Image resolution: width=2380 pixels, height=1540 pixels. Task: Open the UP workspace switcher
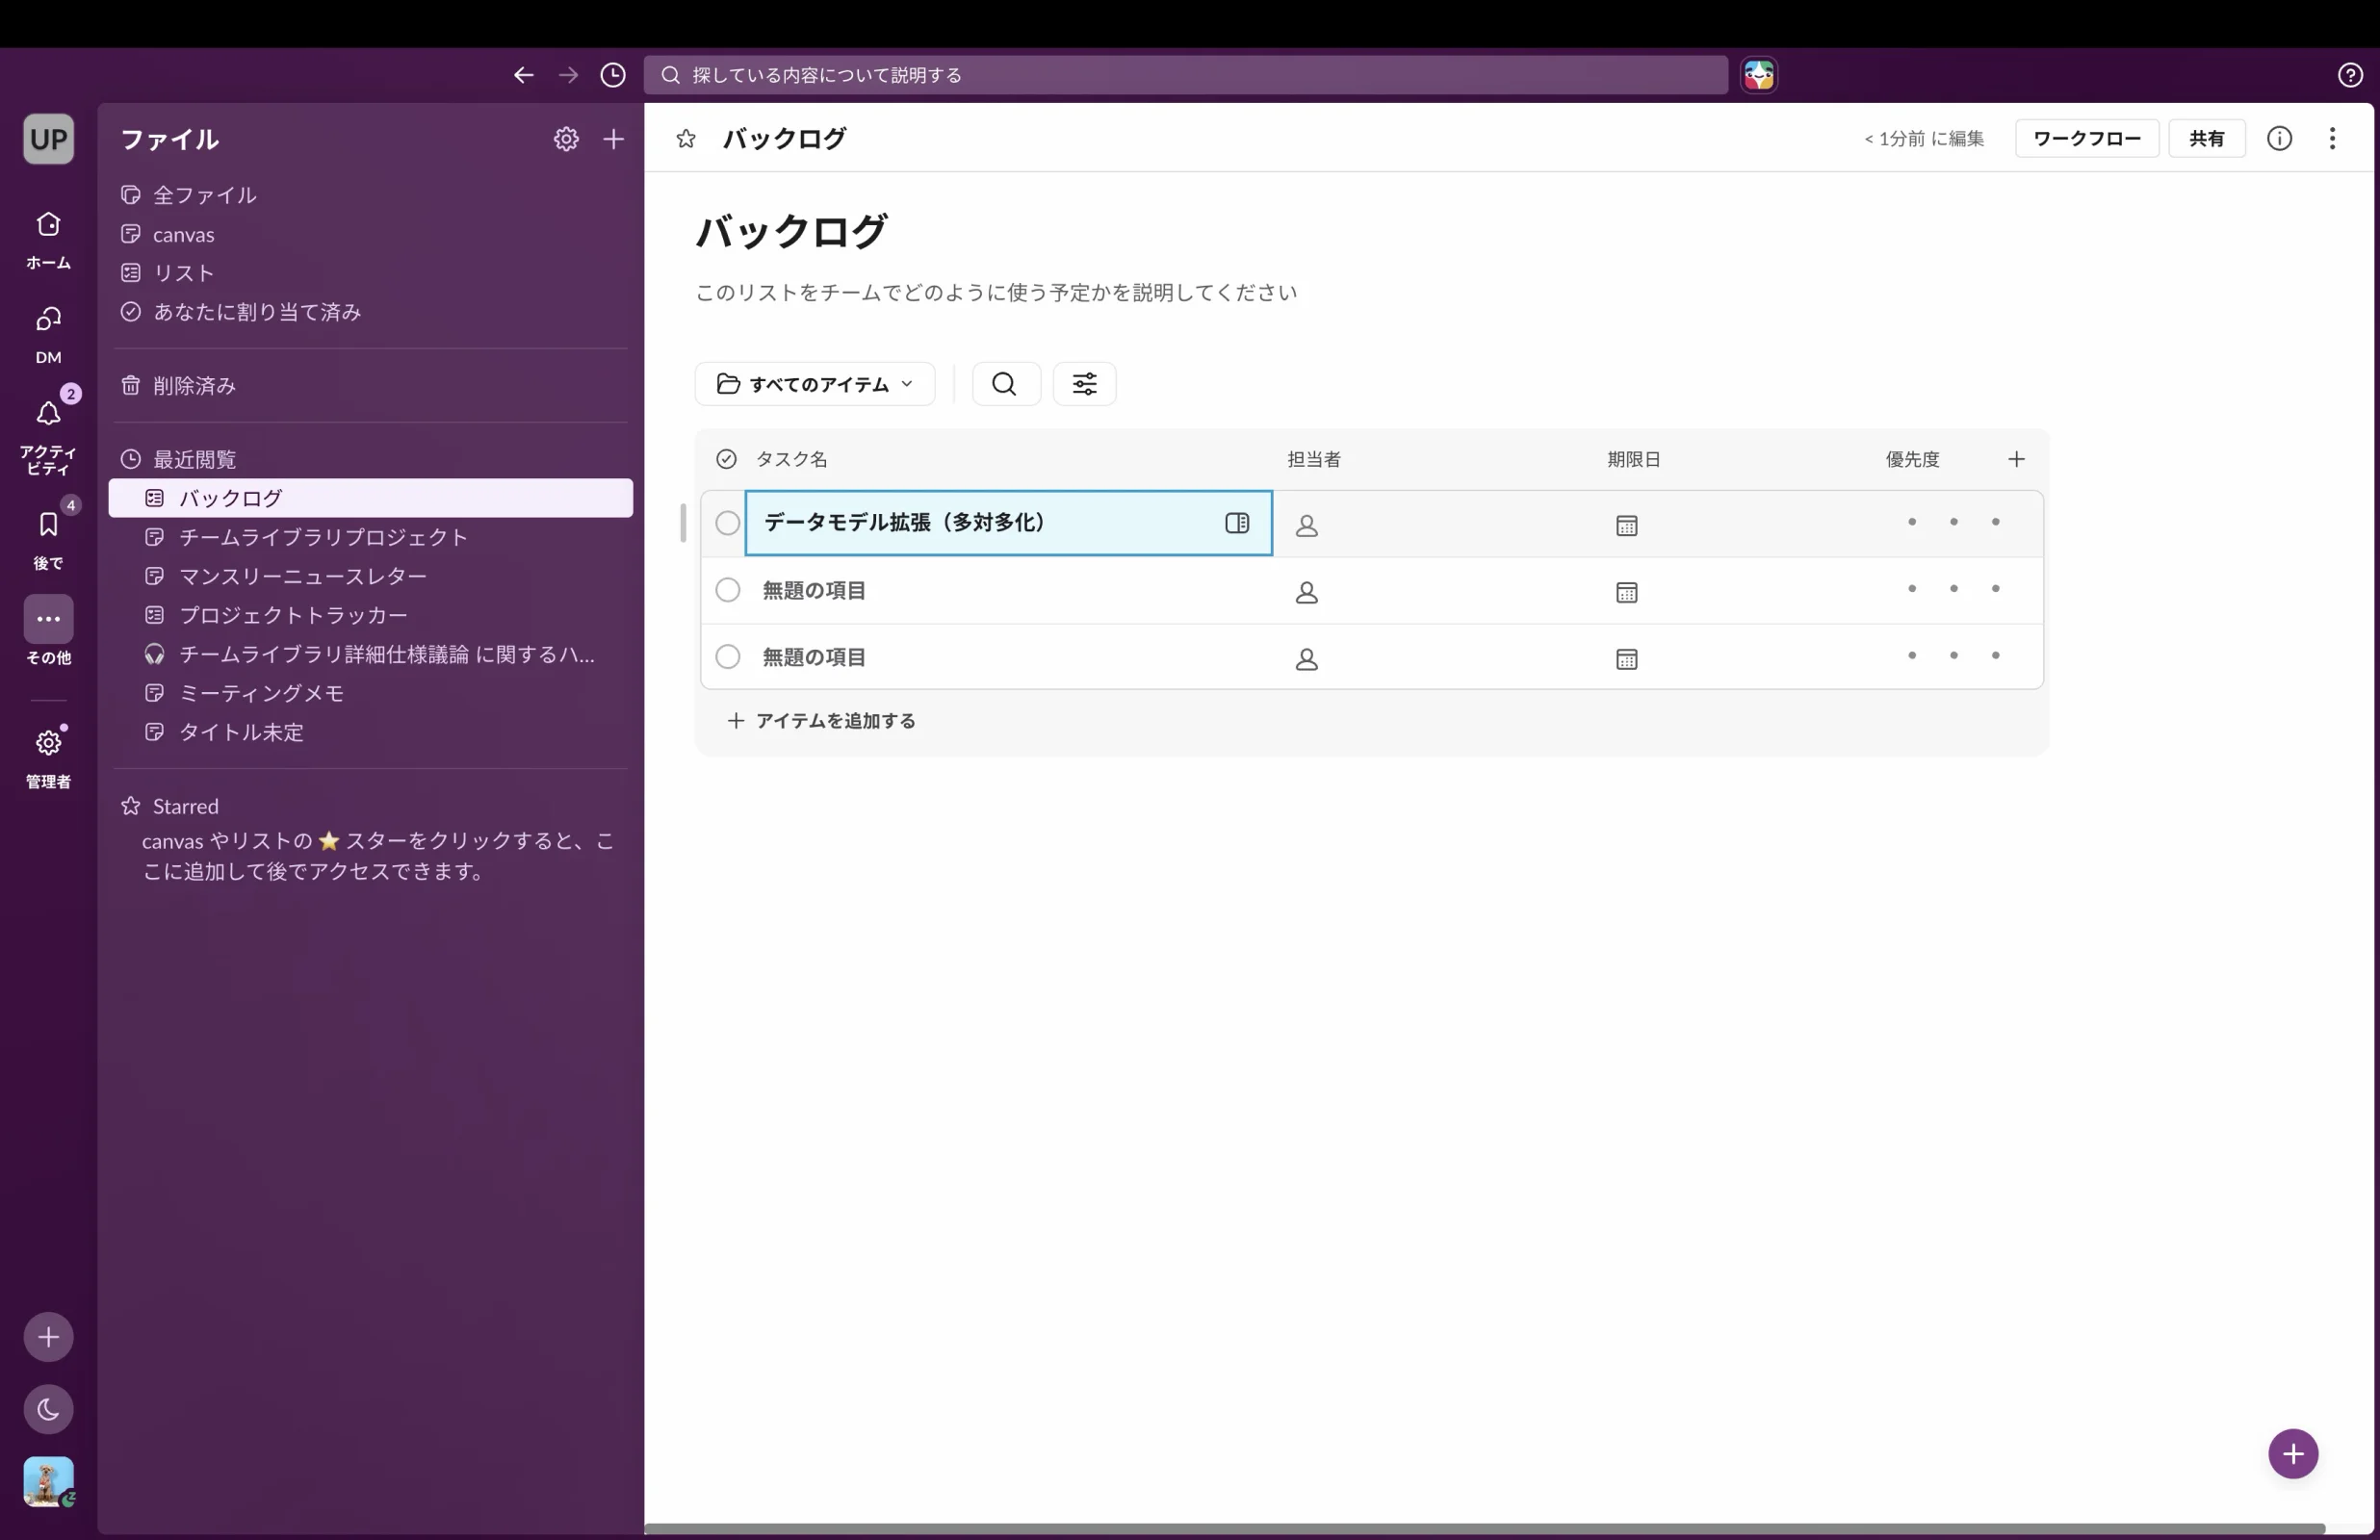pos(48,139)
